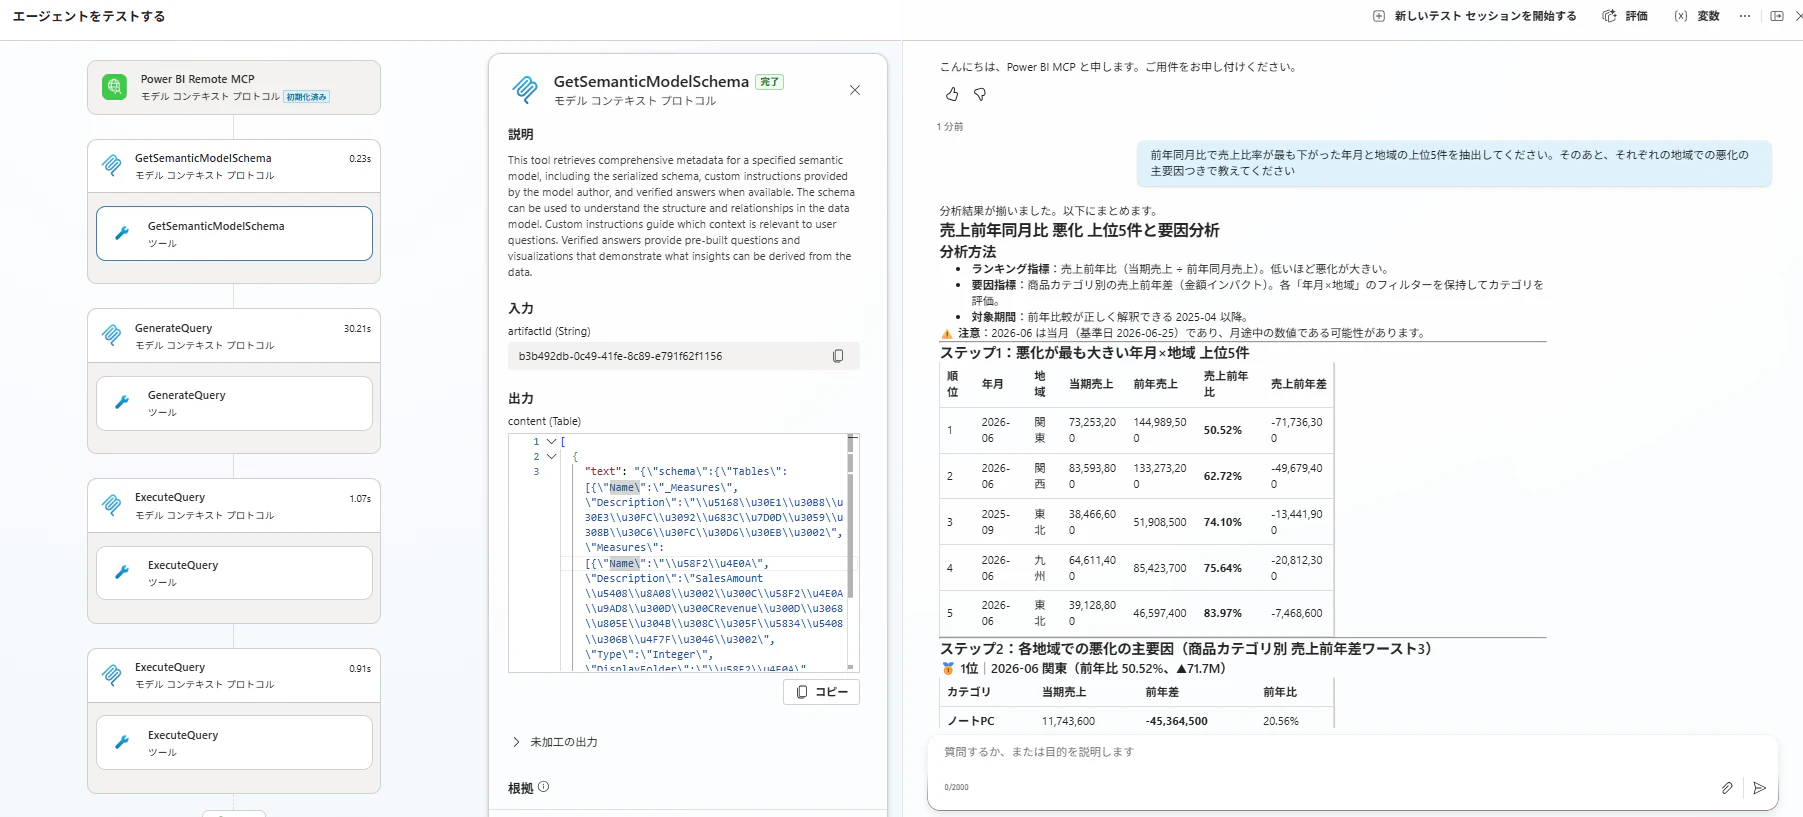Like the greeting message with thumbs up
This screenshot has height=817, width=1803.
click(x=952, y=94)
